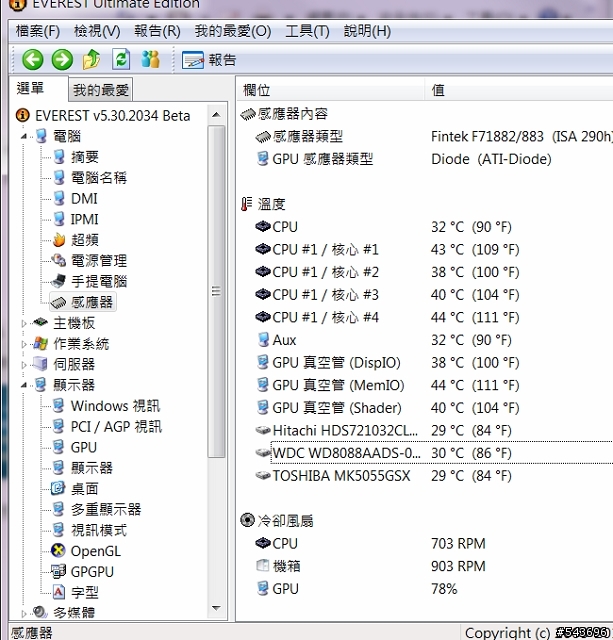
Task: Click the flame icon for 超頻
Action: (59, 240)
